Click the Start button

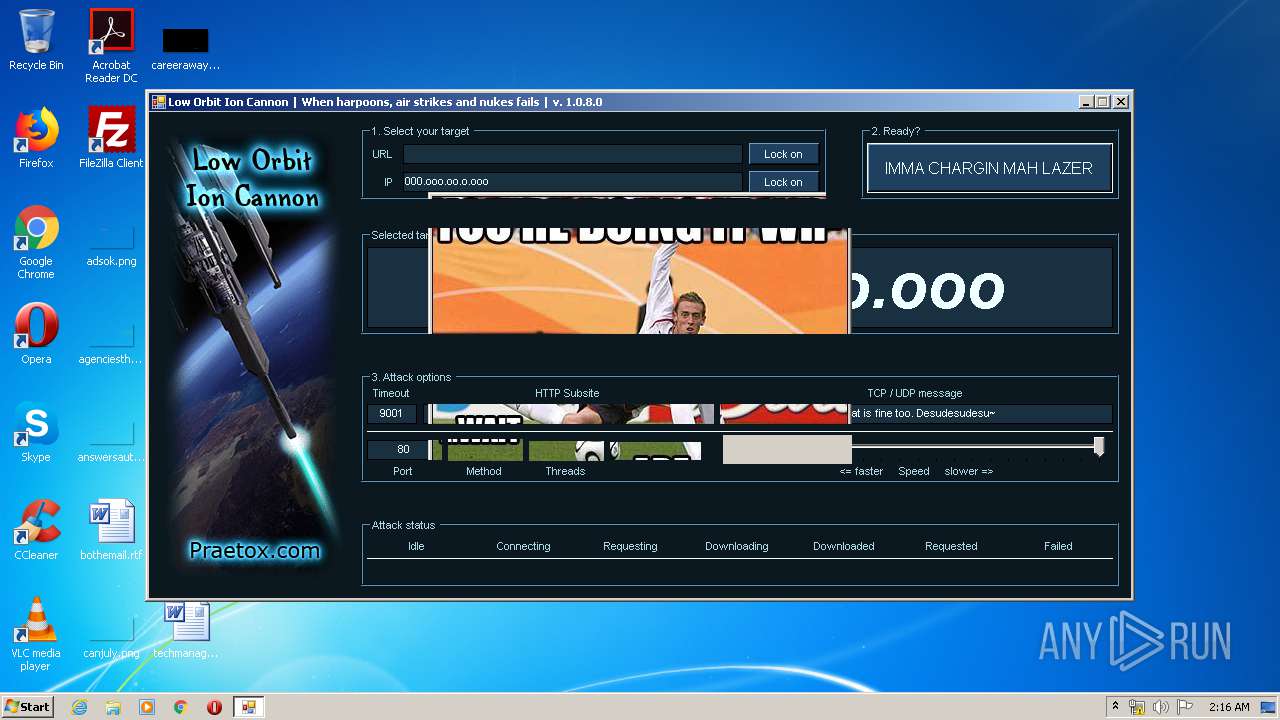pos(27,707)
